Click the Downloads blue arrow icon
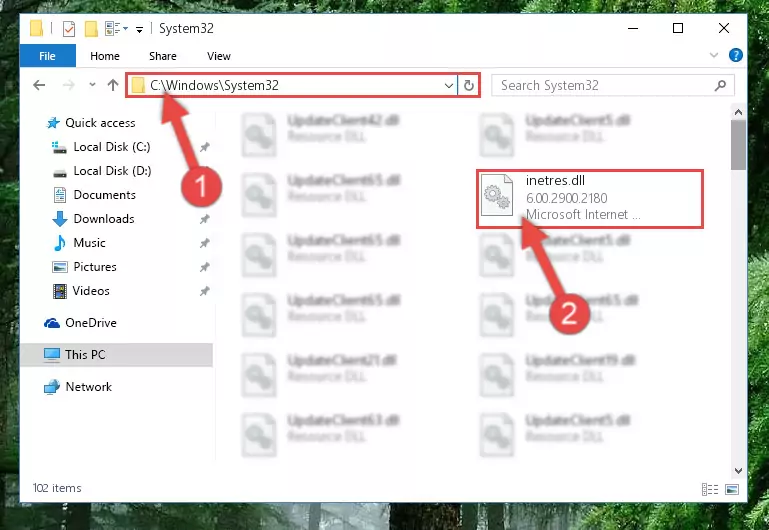This screenshot has width=769, height=530. [x=60, y=219]
